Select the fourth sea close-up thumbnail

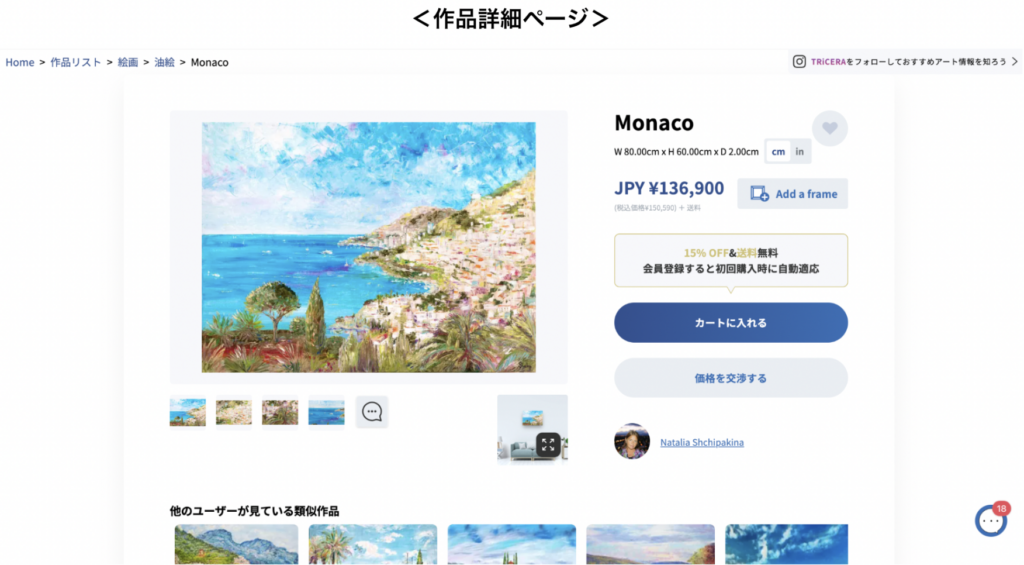tap(326, 412)
